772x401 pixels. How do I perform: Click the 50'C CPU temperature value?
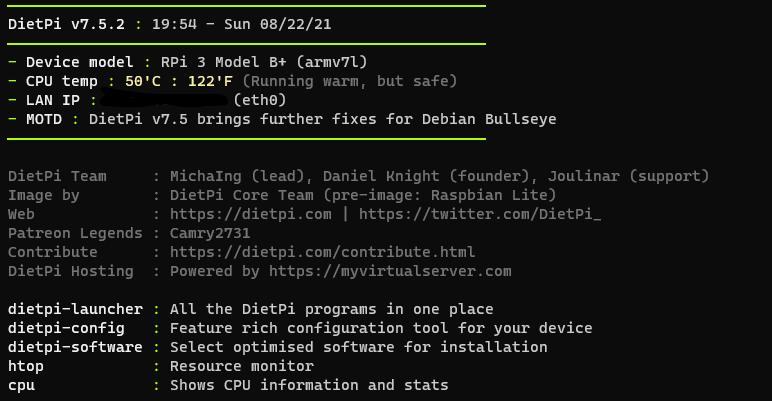click(x=143, y=81)
